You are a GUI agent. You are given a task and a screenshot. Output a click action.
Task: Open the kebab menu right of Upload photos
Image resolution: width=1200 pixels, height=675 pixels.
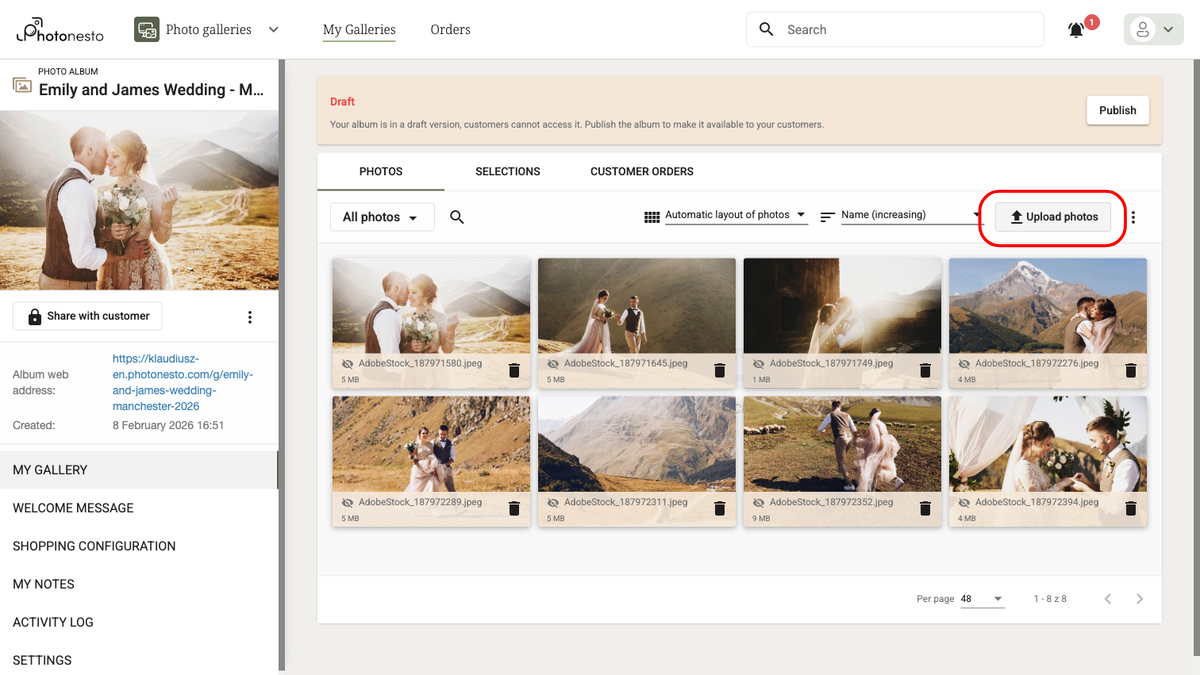[x=1133, y=217]
